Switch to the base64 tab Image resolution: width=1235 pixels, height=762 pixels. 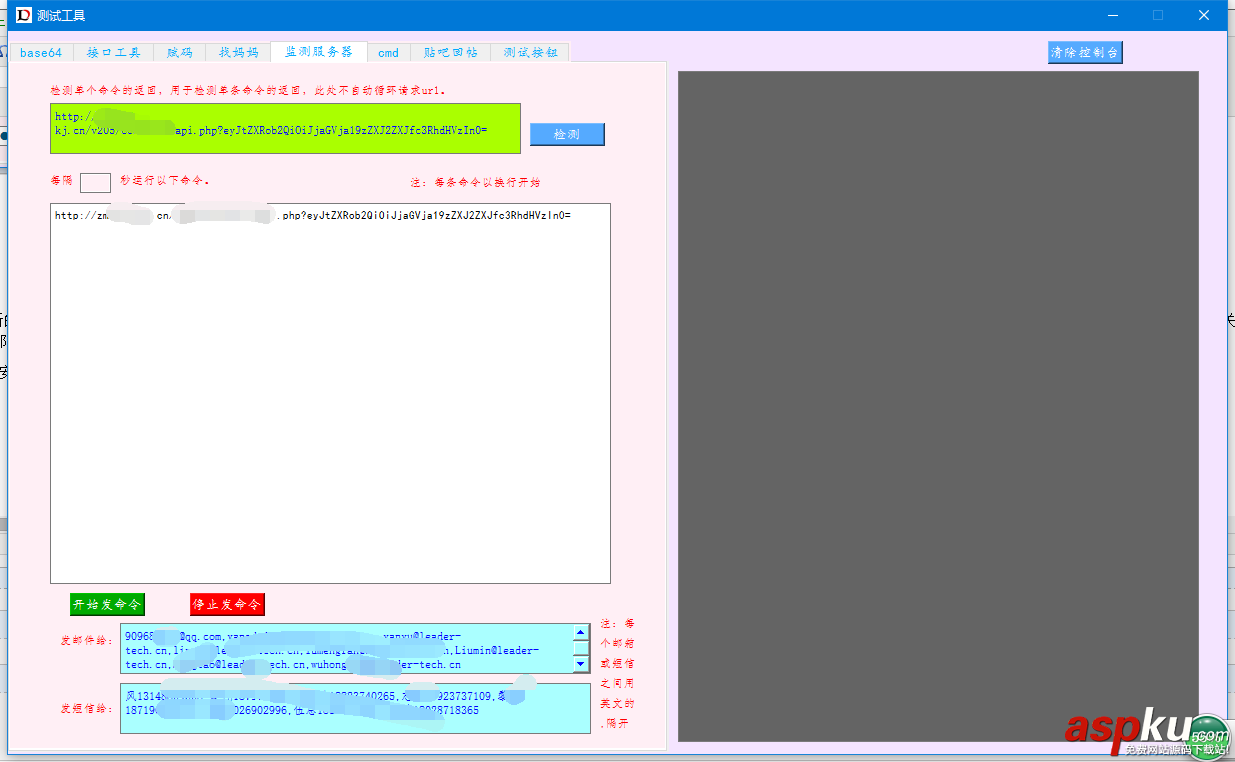[x=40, y=52]
